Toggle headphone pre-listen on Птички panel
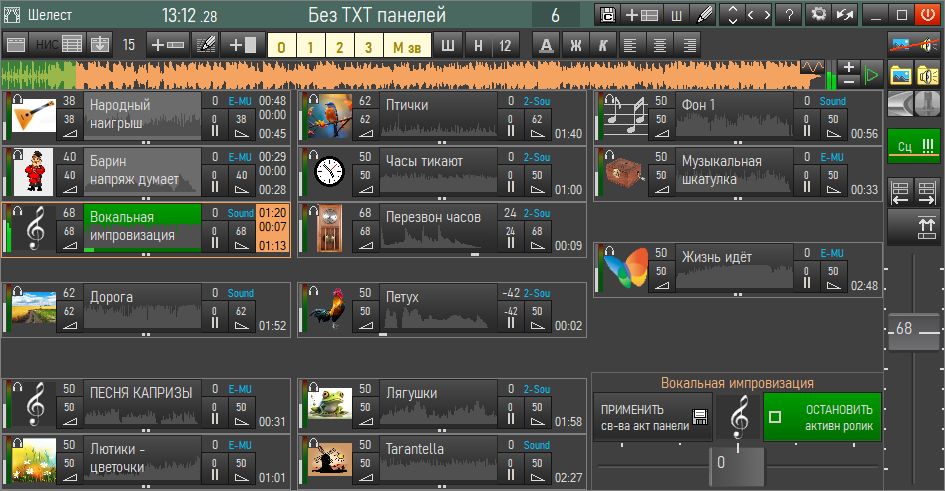The image size is (945, 491). 313,98
